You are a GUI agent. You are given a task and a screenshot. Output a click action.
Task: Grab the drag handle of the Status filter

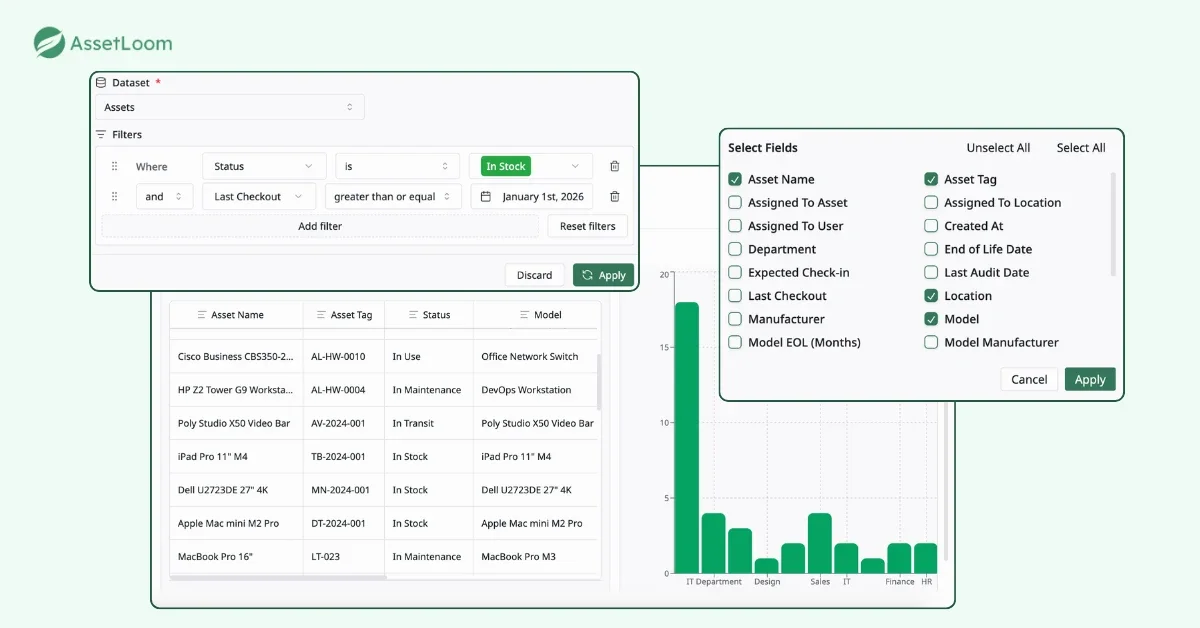click(x=114, y=166)
